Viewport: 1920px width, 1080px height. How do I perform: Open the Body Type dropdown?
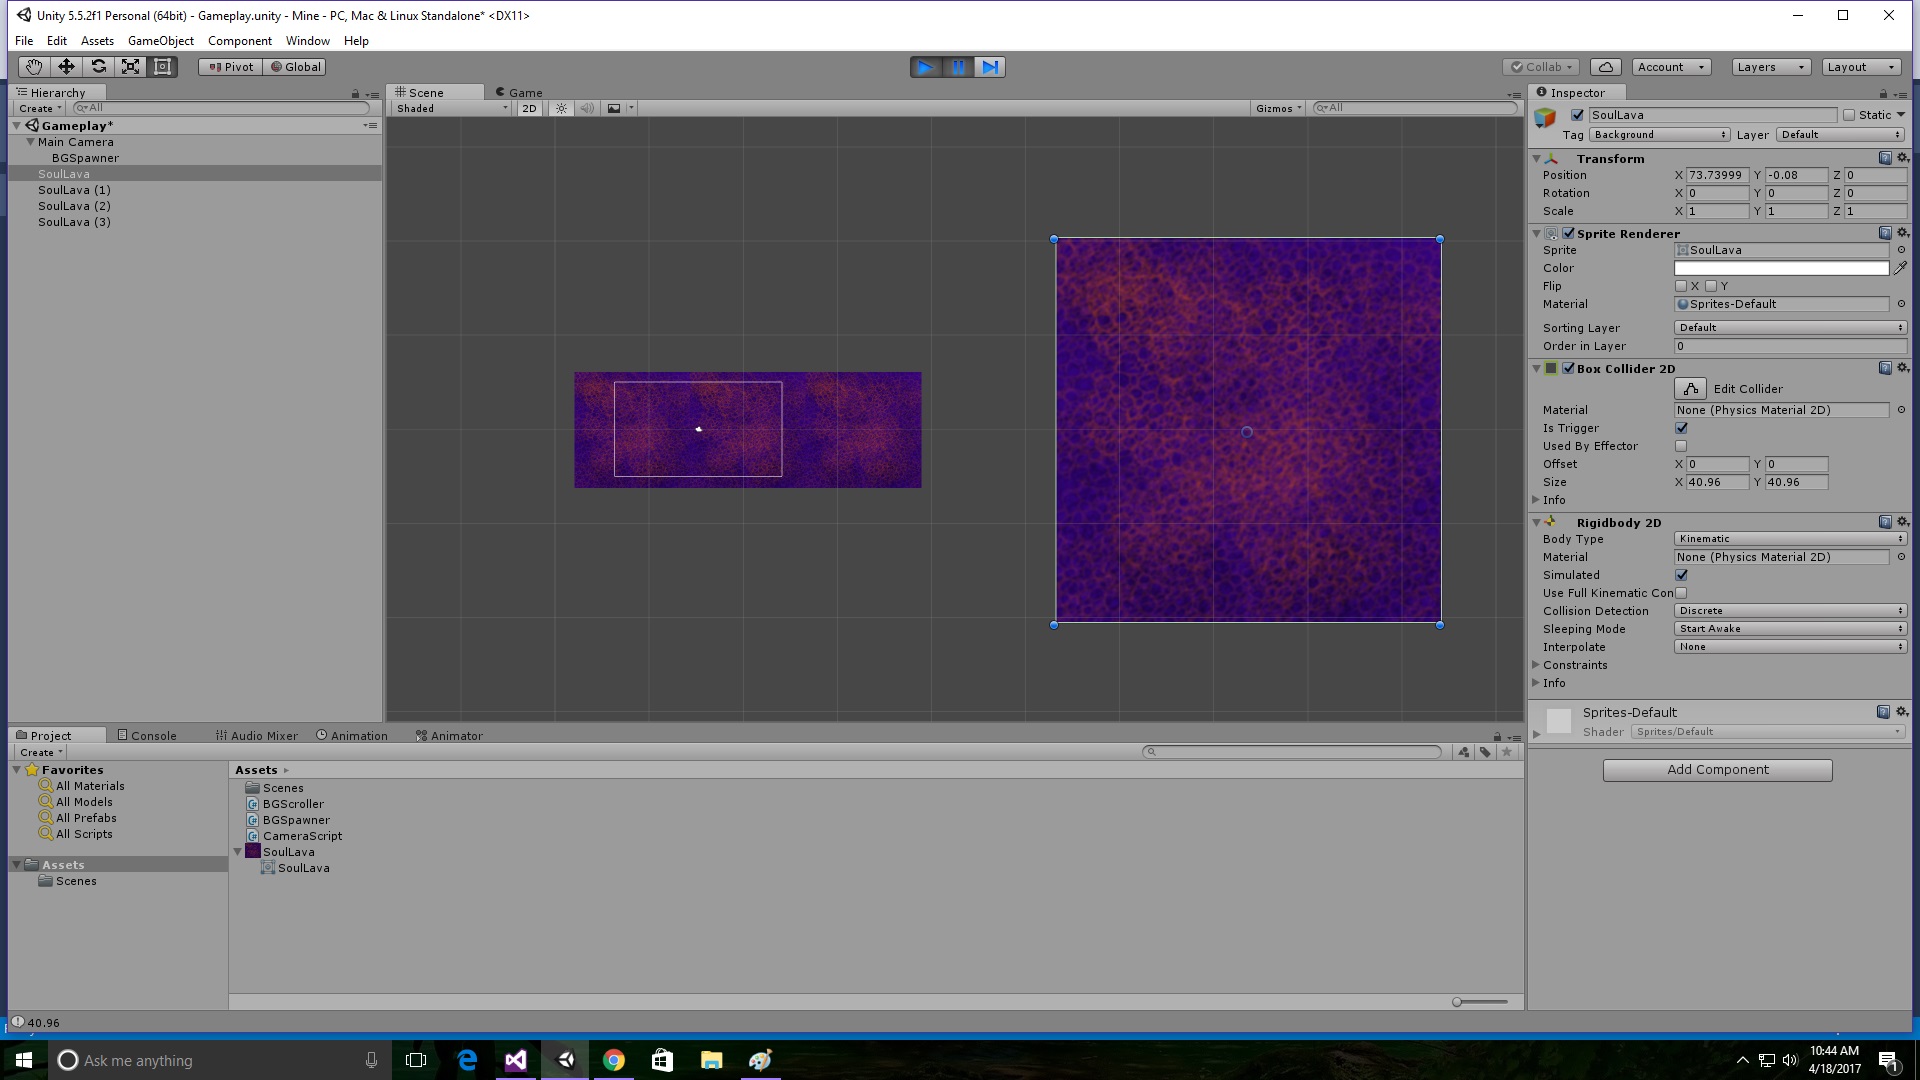click(x=1789, y=538)
